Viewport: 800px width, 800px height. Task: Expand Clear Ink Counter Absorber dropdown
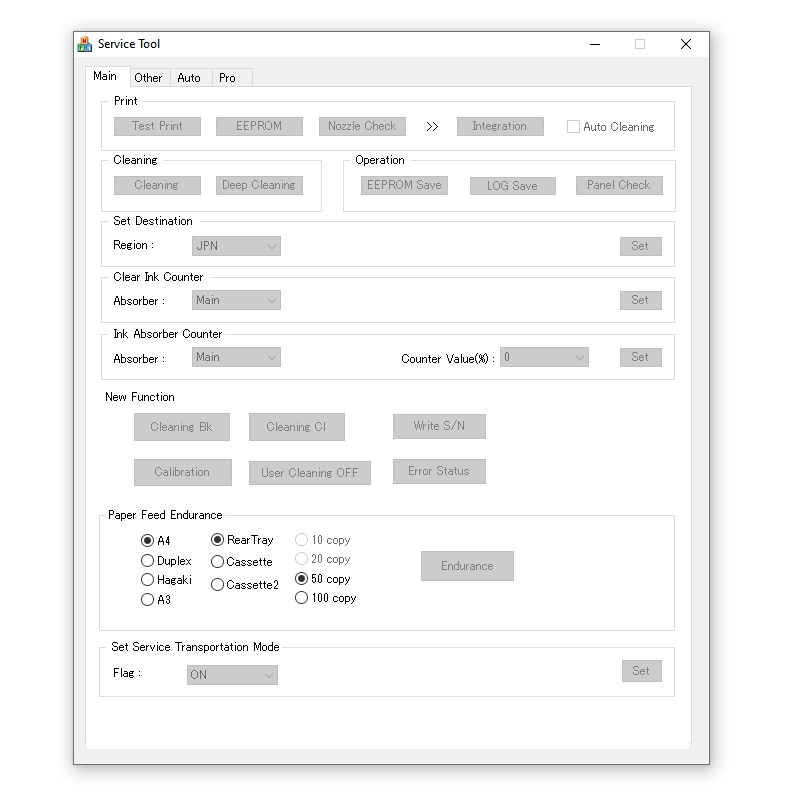click(x=236, y=300)
